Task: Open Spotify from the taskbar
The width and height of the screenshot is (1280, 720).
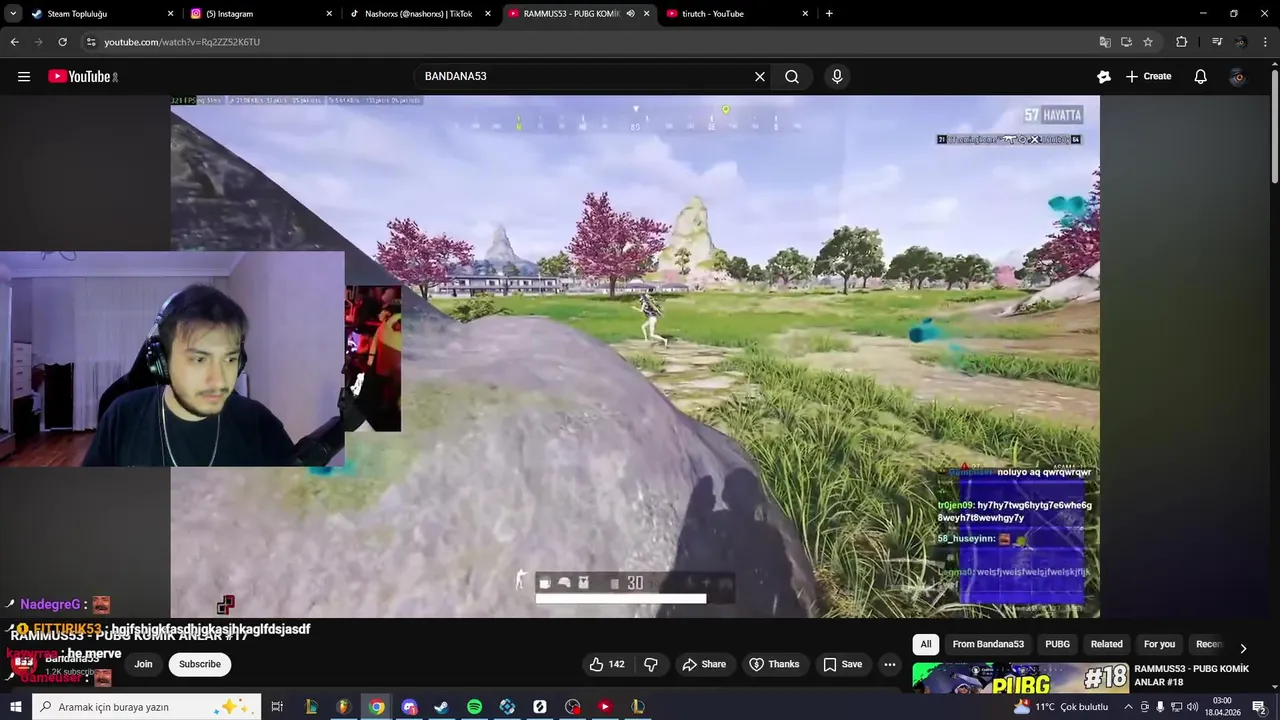Action: (474, 707)
